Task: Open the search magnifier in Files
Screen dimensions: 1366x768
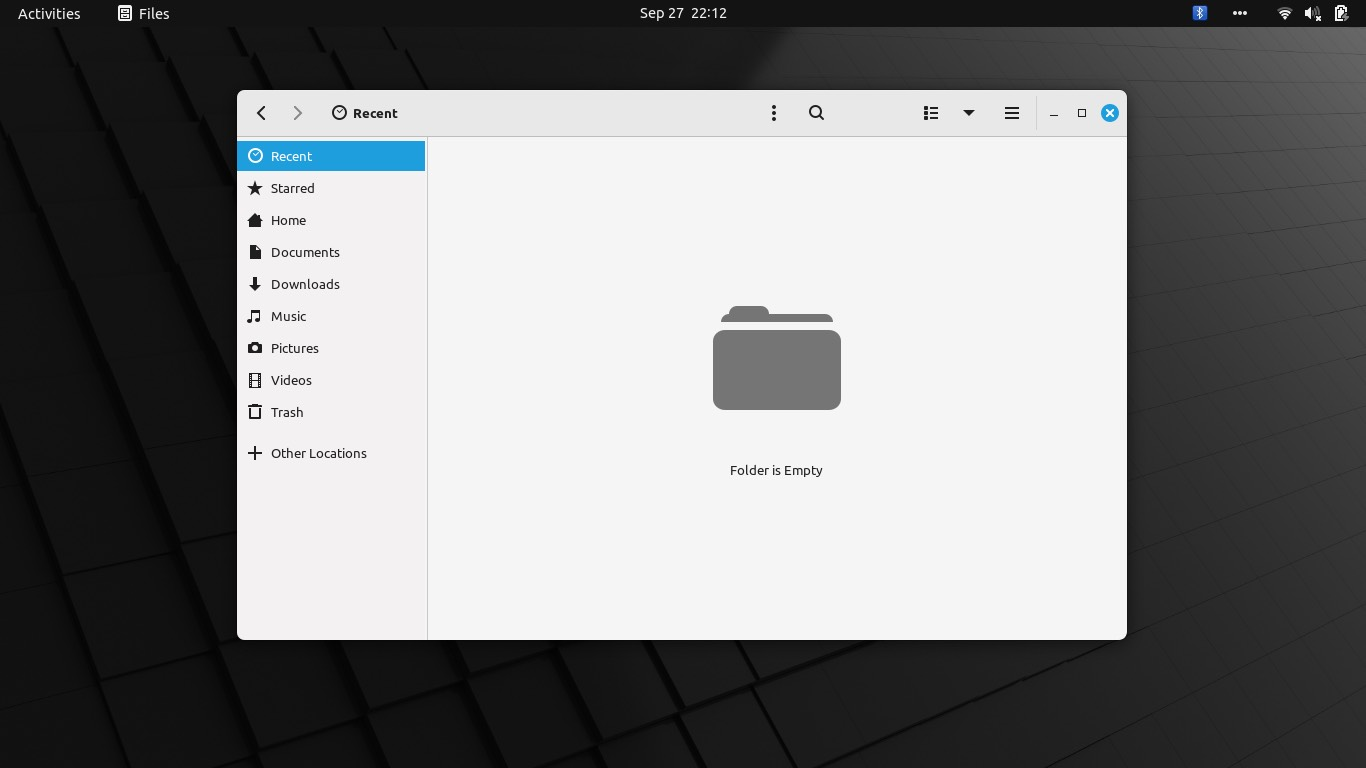Action: (x=816, y=113)
